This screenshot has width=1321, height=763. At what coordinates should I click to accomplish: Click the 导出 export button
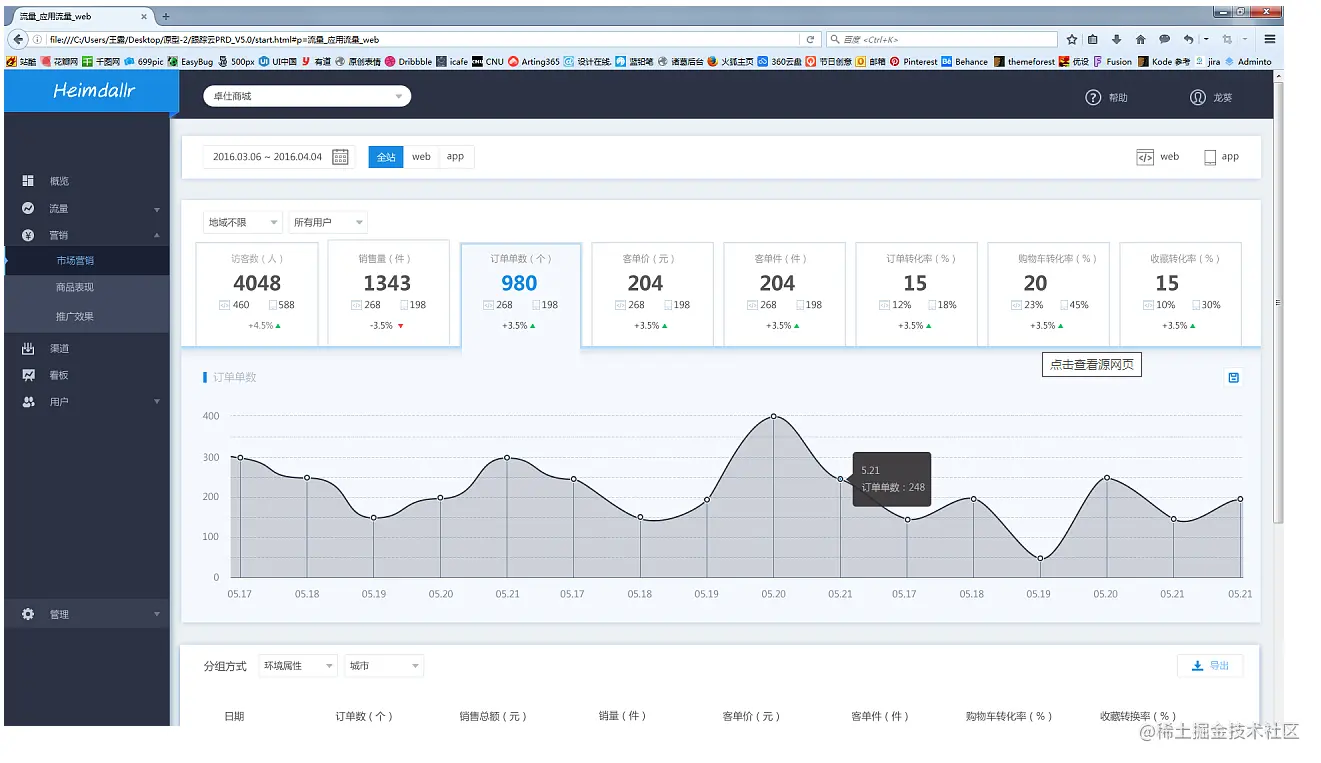coord(1210,666)
